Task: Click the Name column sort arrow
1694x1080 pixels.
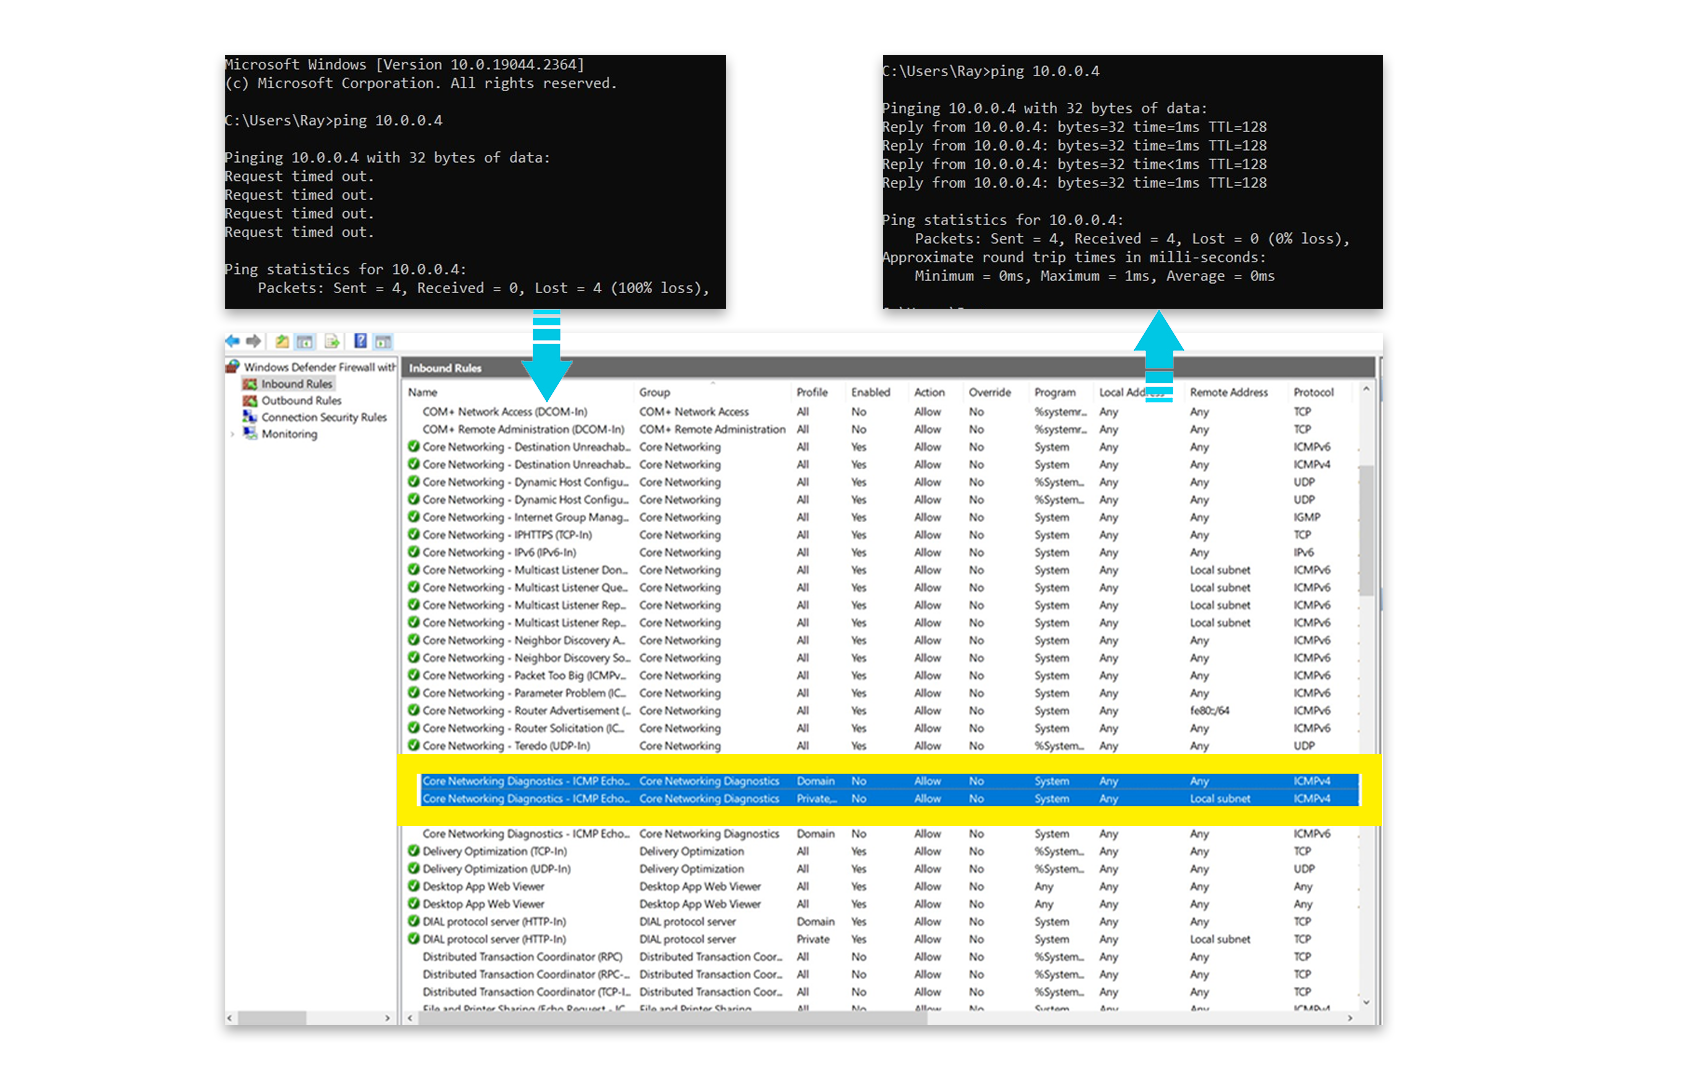Action: (x=712, y=384)
